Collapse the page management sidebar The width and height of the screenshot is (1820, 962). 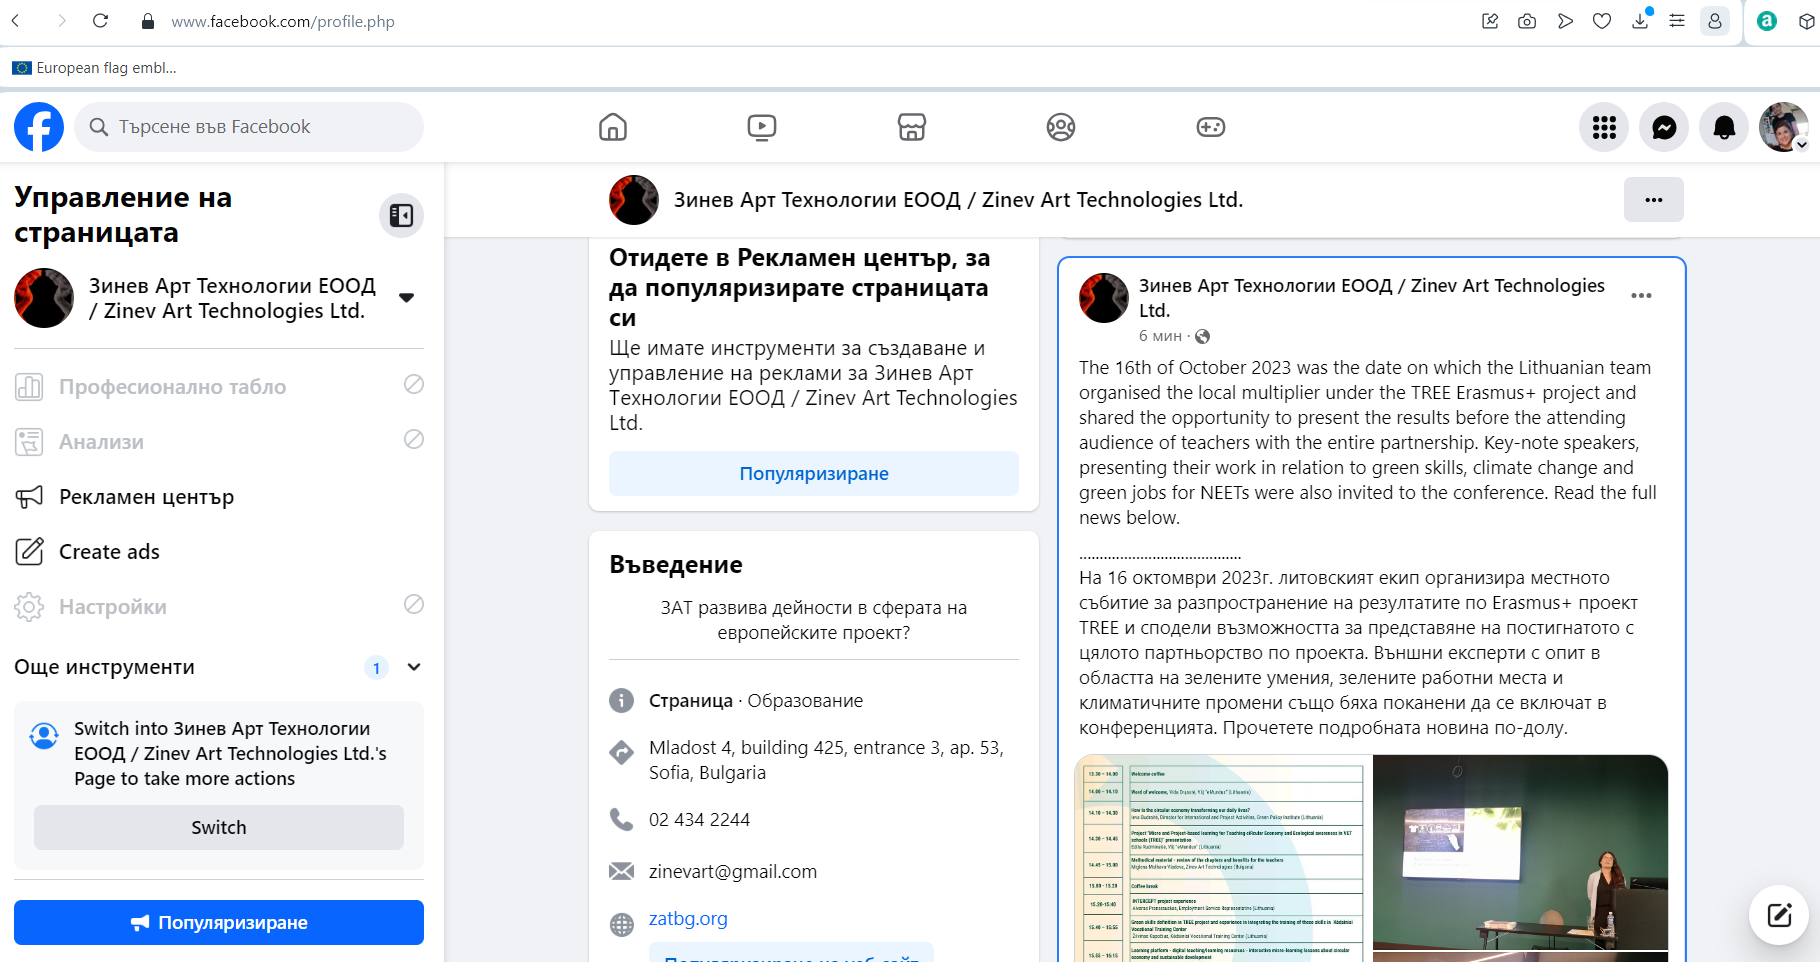[x=401, y=215]
